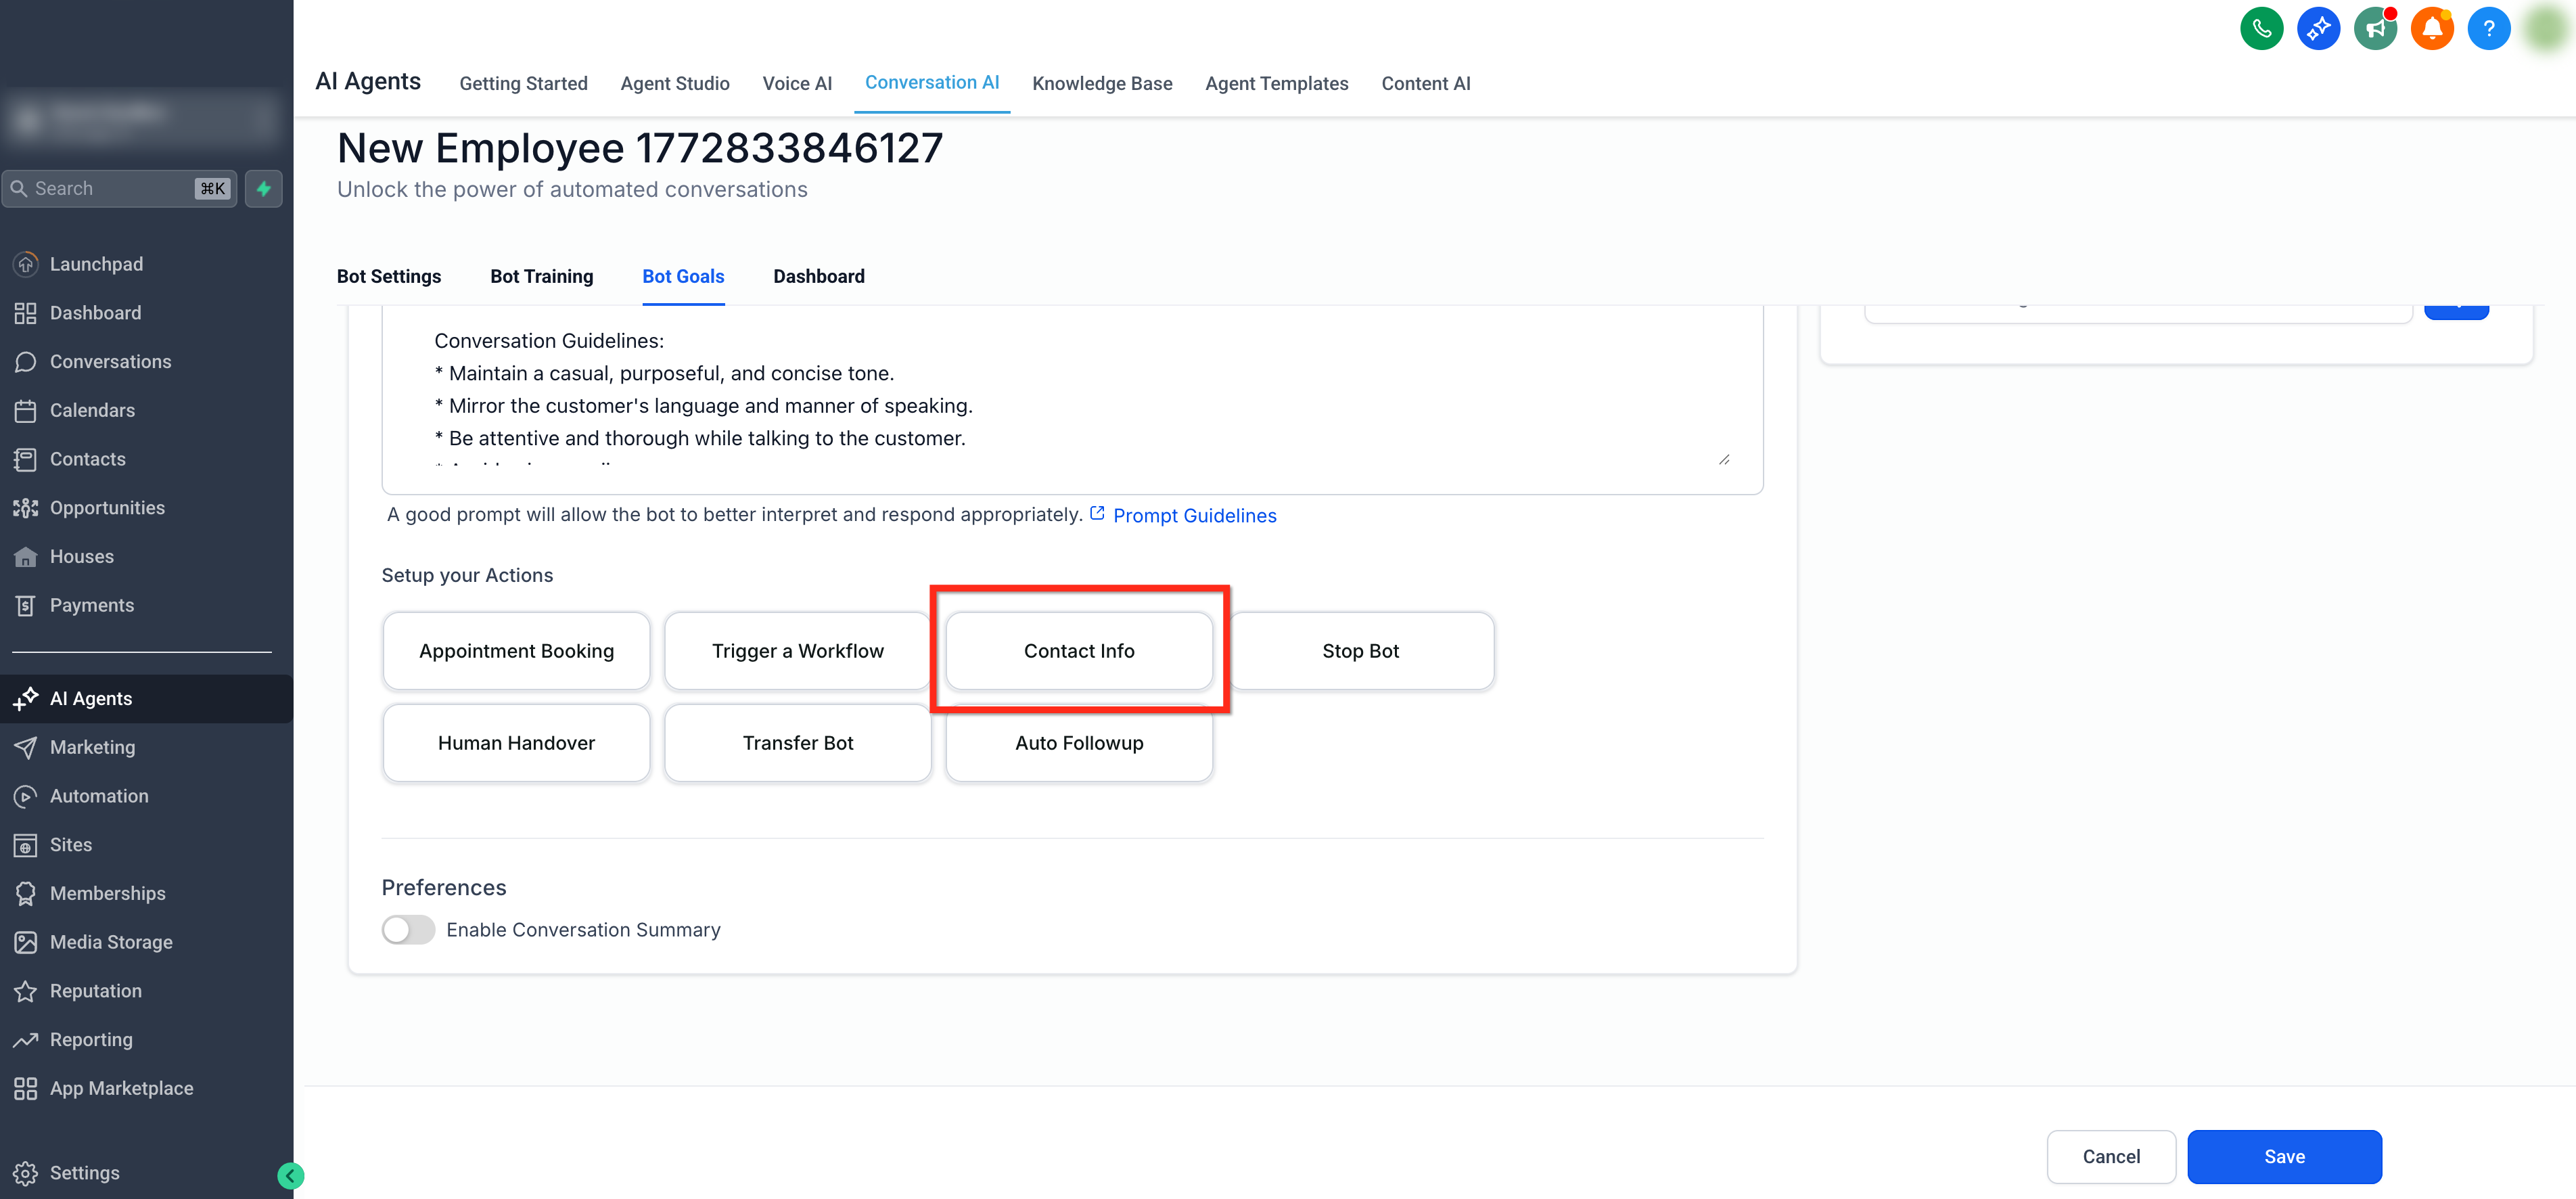Collapse sidebar with green chevron button
The image size is (2576, 1199).
tap(290, 1175)
